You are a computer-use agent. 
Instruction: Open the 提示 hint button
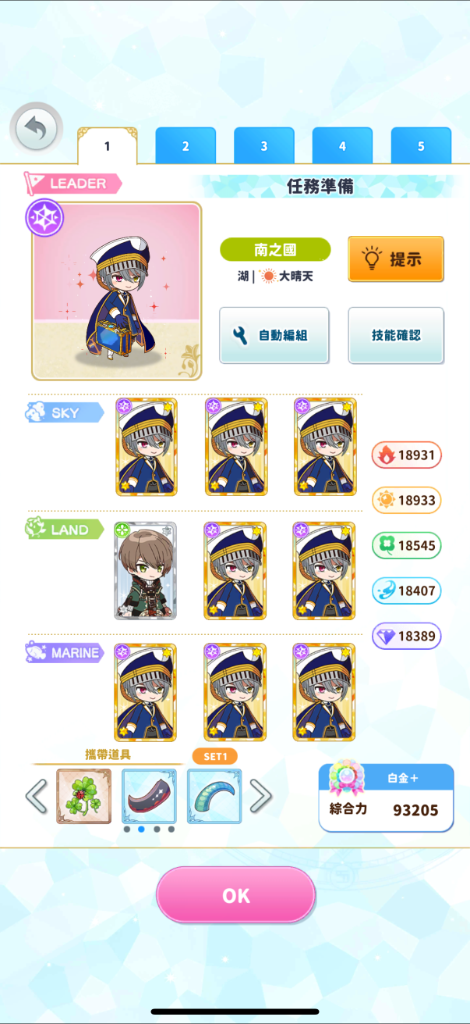(x=396, y=259)
